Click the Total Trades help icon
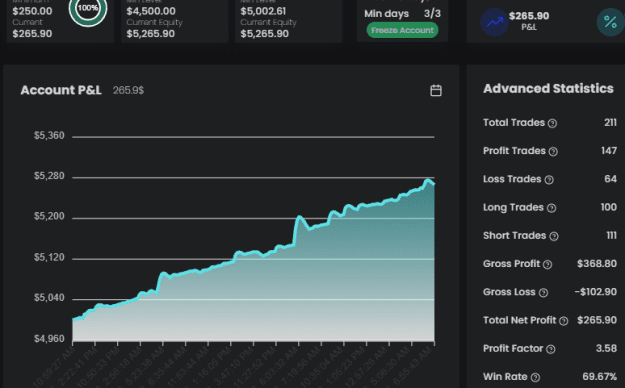This screenshot has width=625, height=388. point(552,124)
